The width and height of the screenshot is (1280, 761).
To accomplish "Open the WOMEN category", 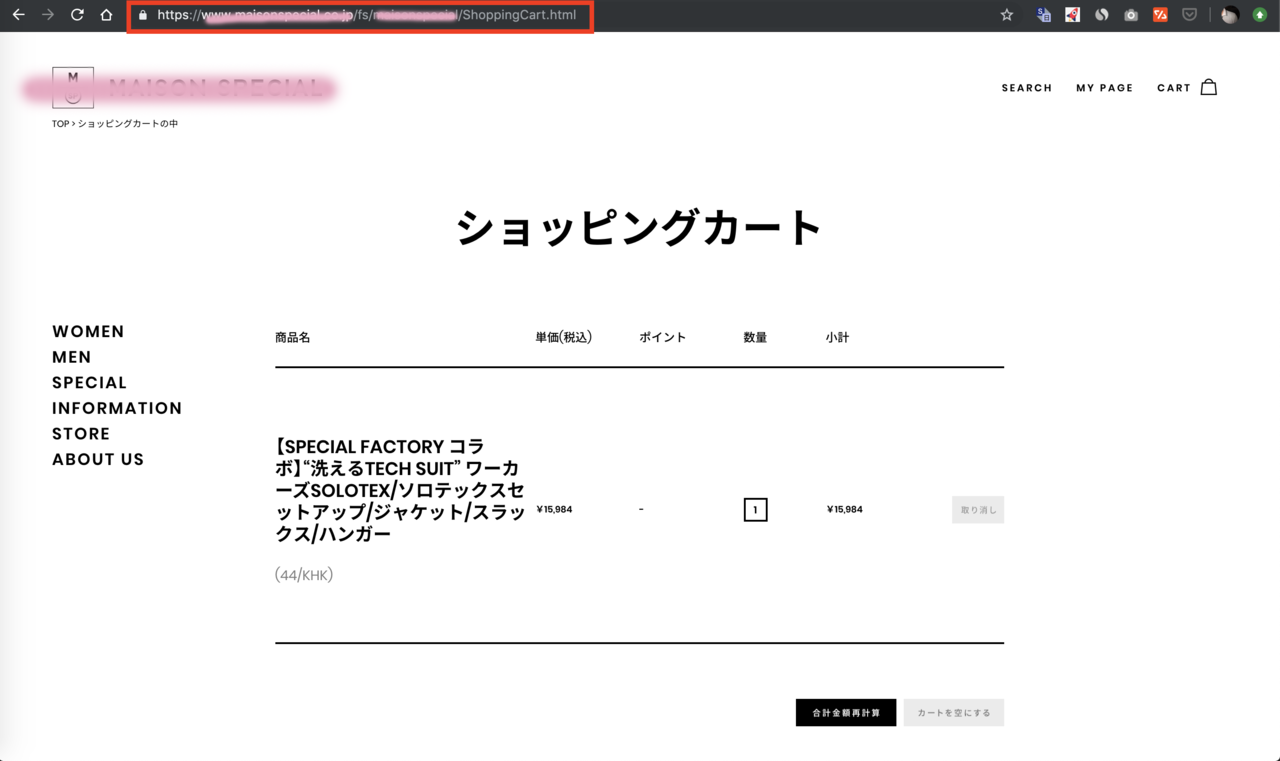I will (88, 332).
